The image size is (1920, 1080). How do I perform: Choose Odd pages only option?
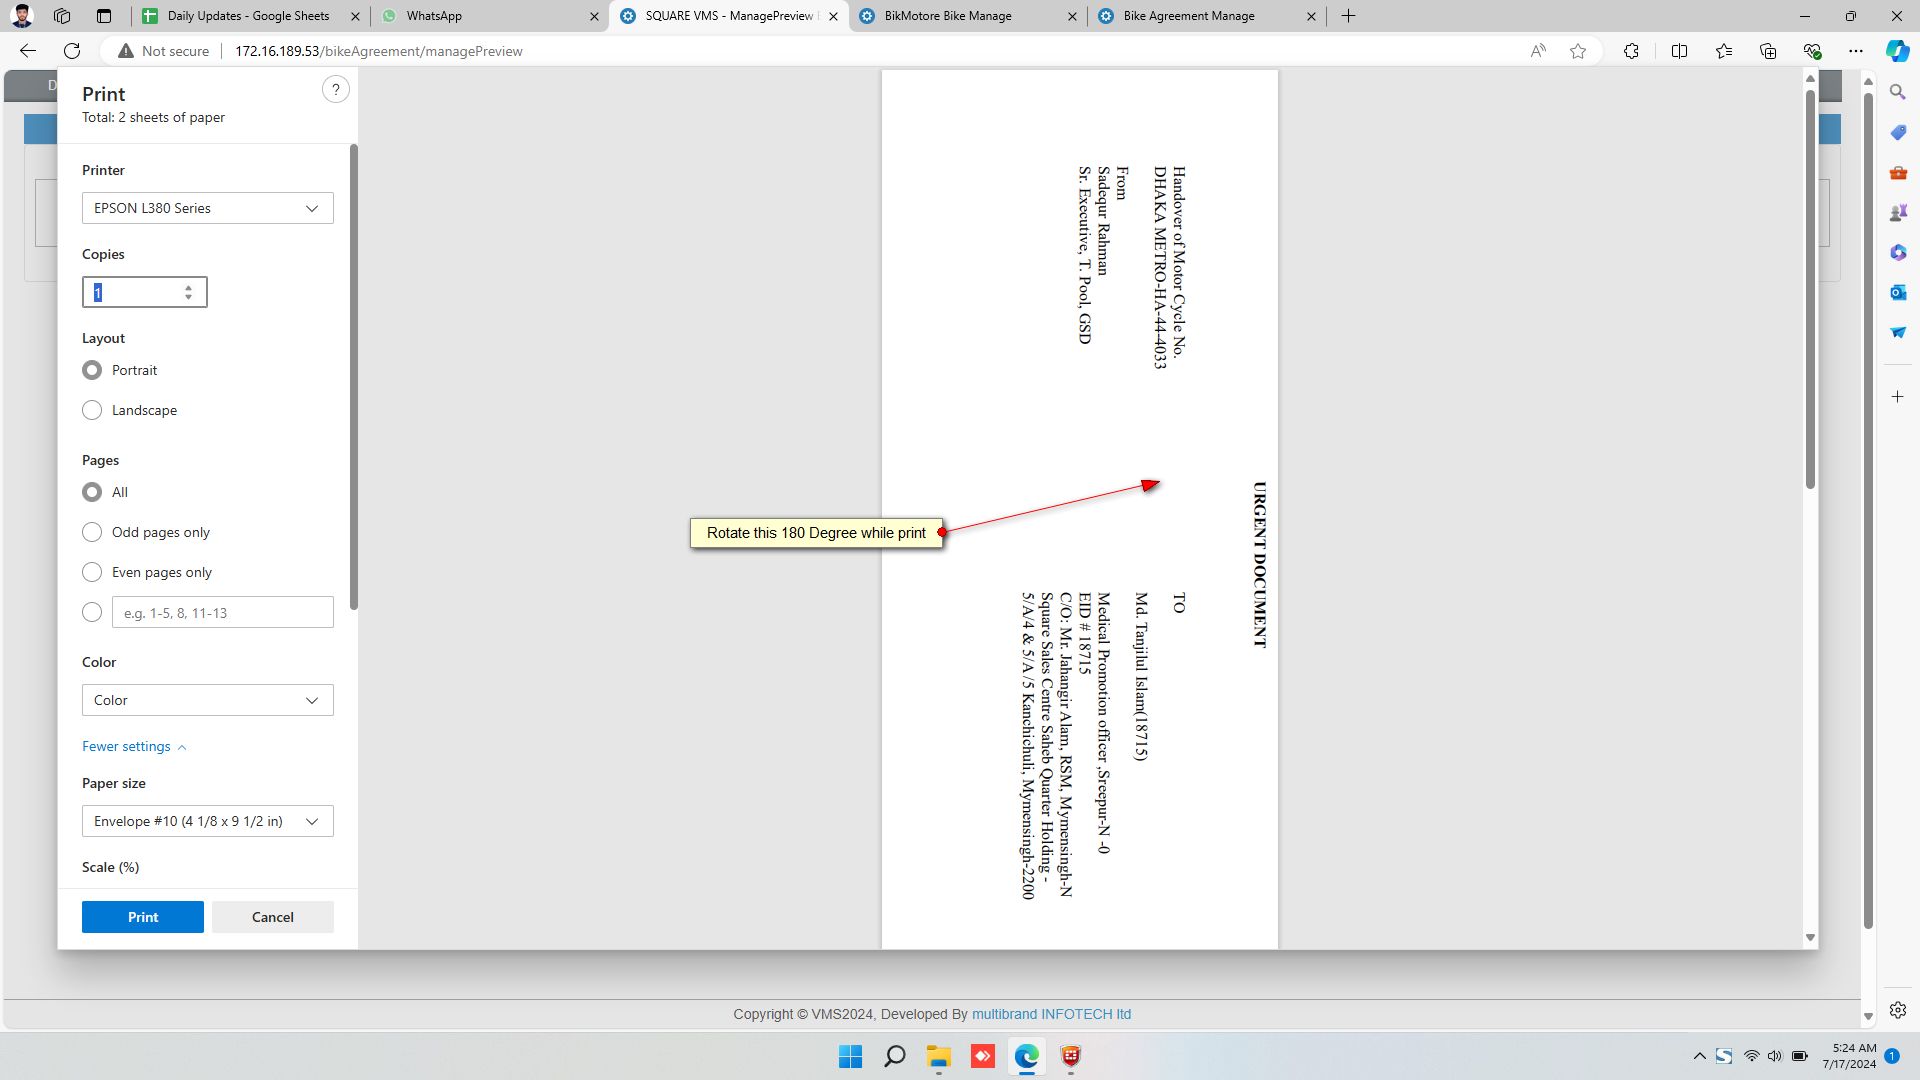point(92,532)
